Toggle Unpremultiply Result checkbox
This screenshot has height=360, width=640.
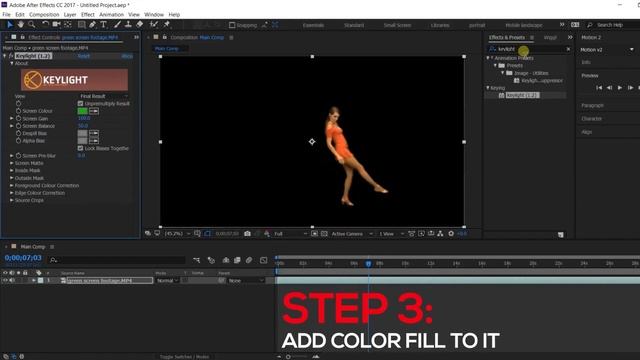pyautogui.click(x=80, y=104)
